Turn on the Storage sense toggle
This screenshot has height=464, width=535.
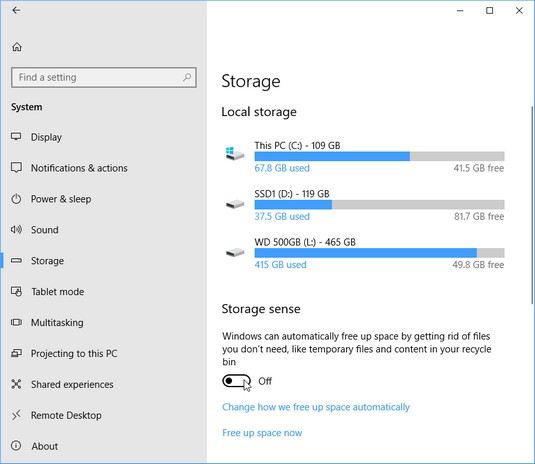[x=236, y=381]
